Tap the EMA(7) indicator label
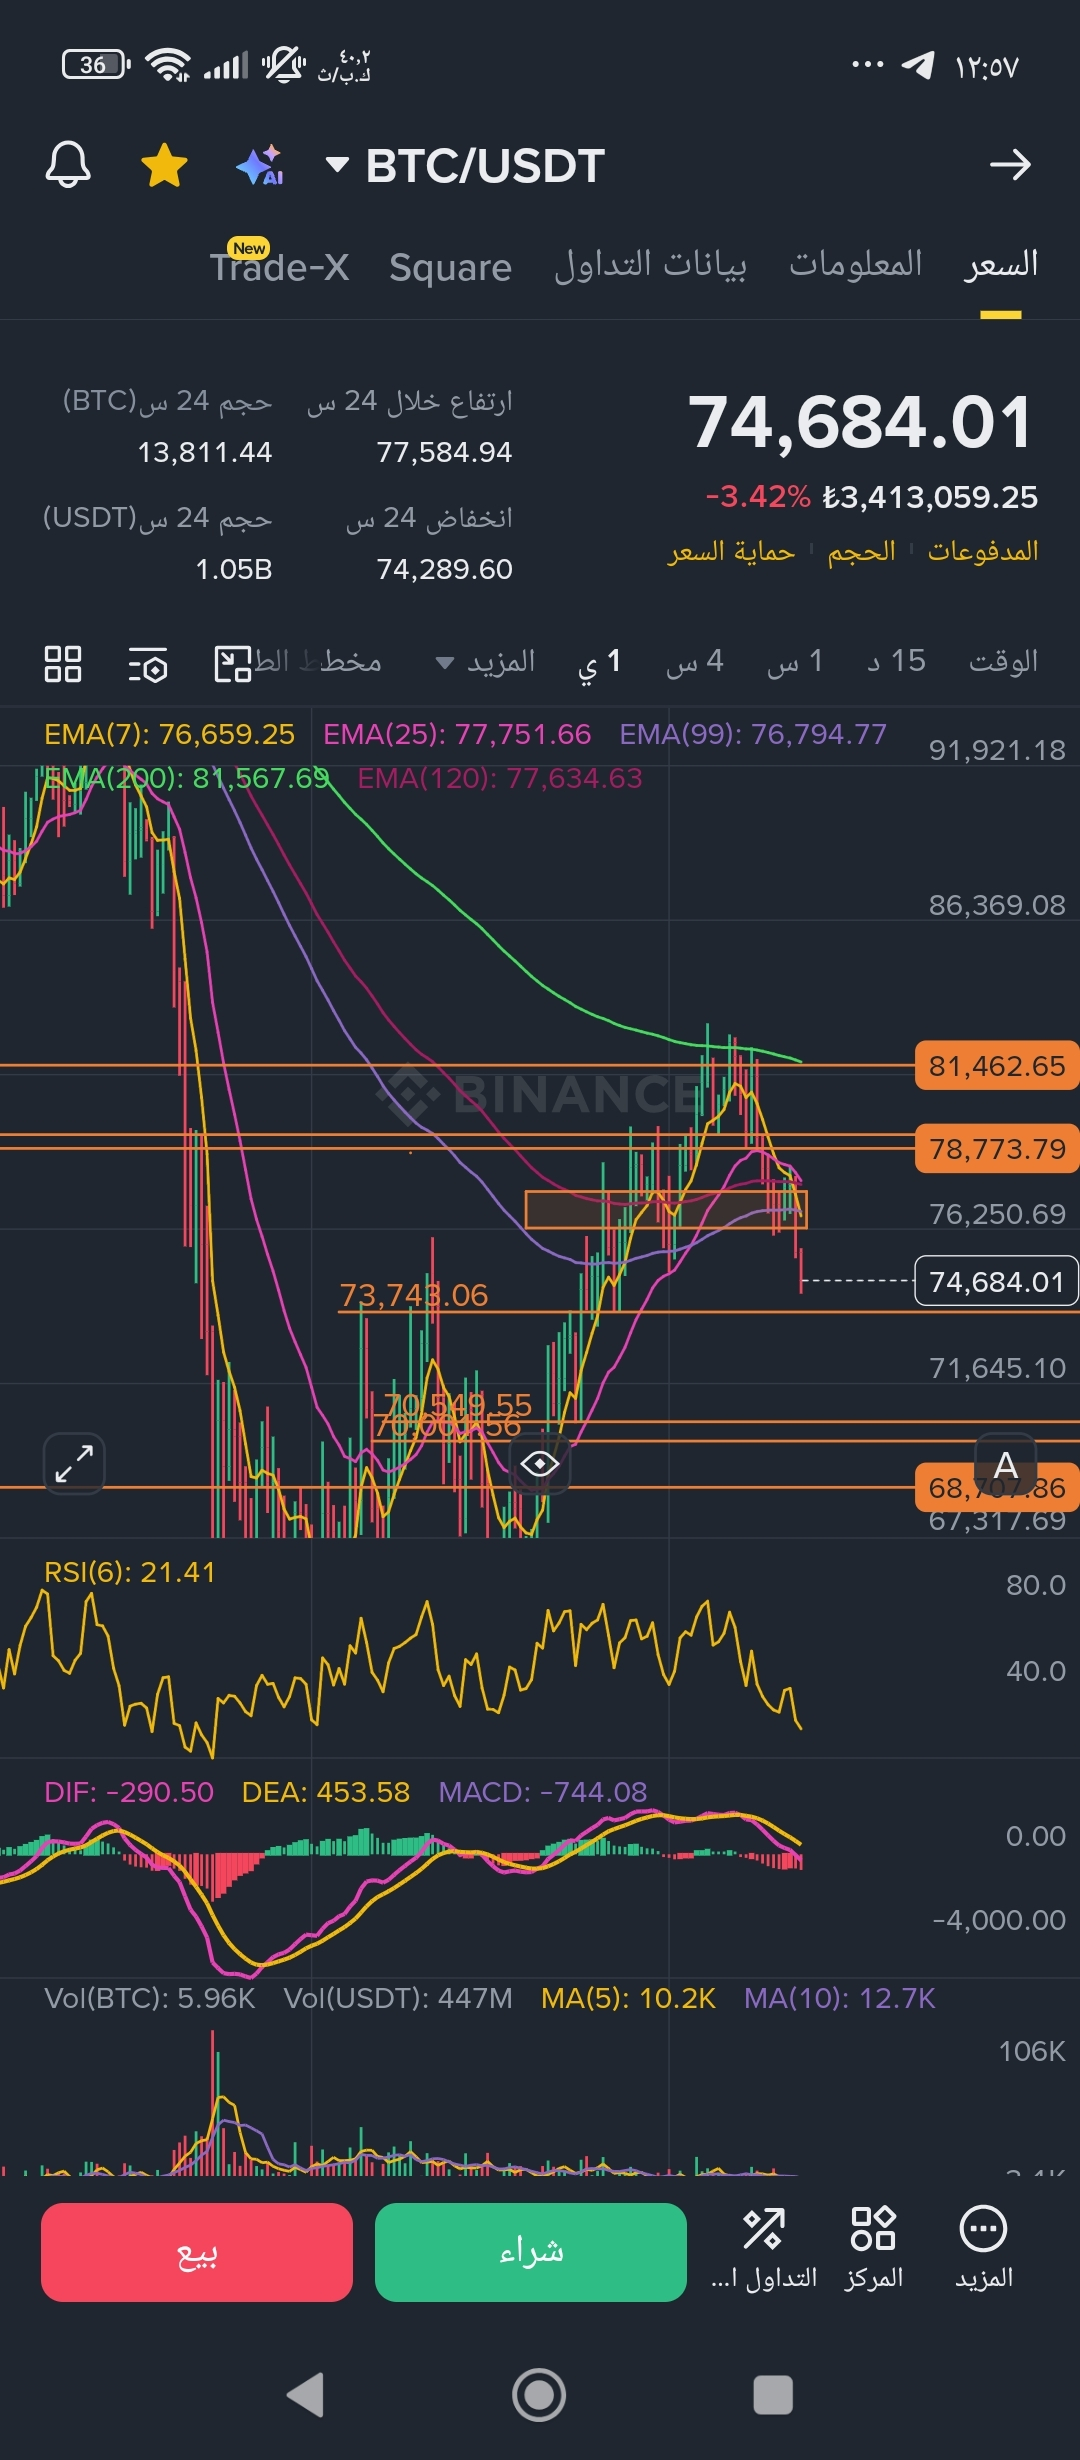Viewport: 1080px width, 2460px height. point(169,734)
